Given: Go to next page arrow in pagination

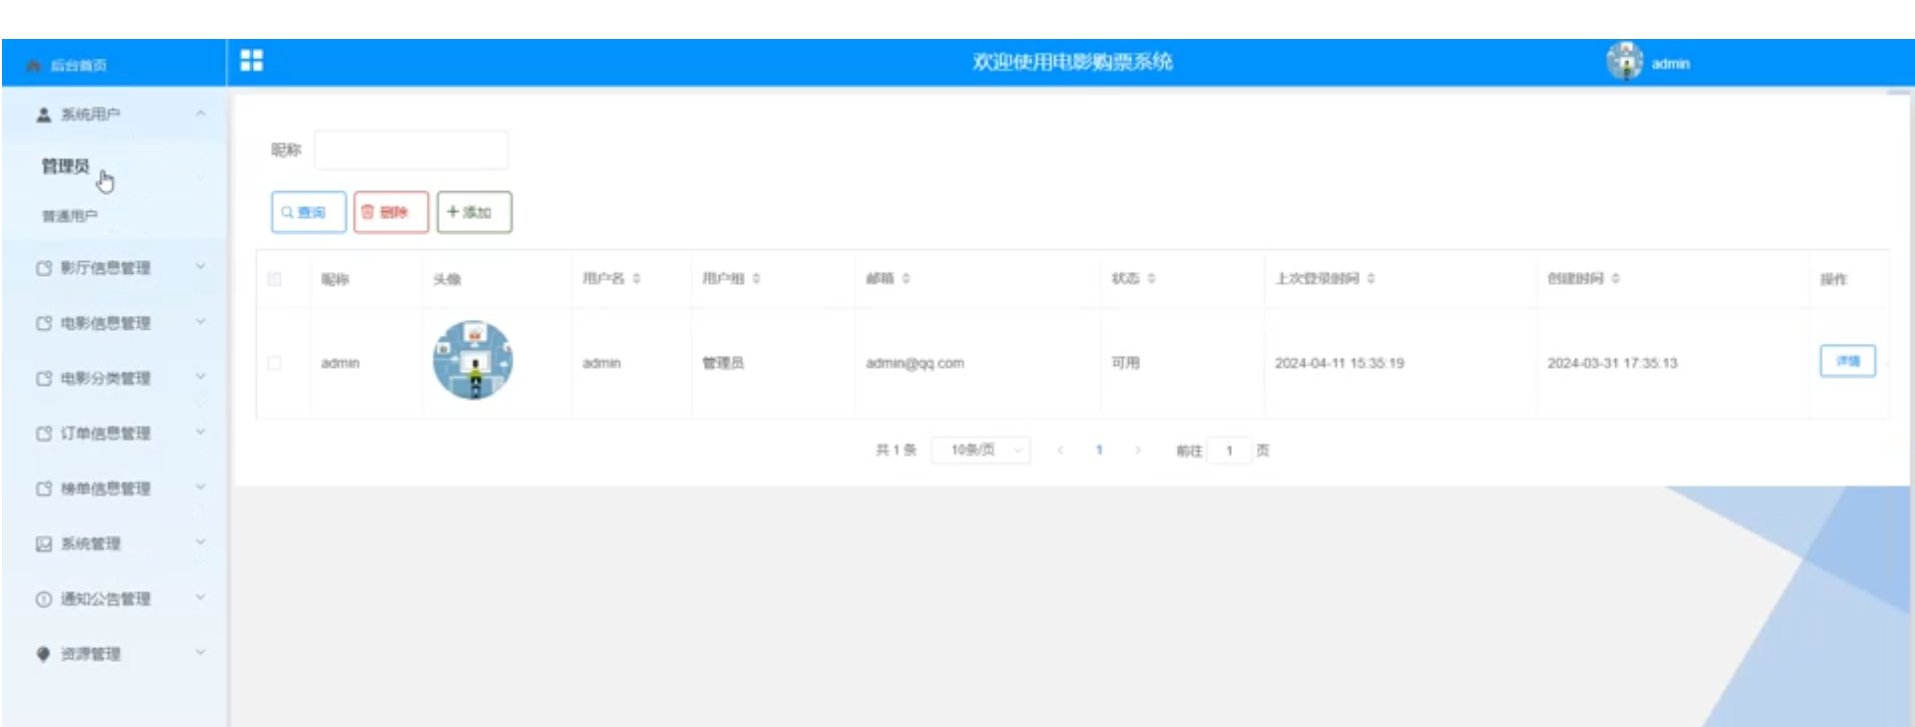Looking at the screenshot, I should 1137,450.
